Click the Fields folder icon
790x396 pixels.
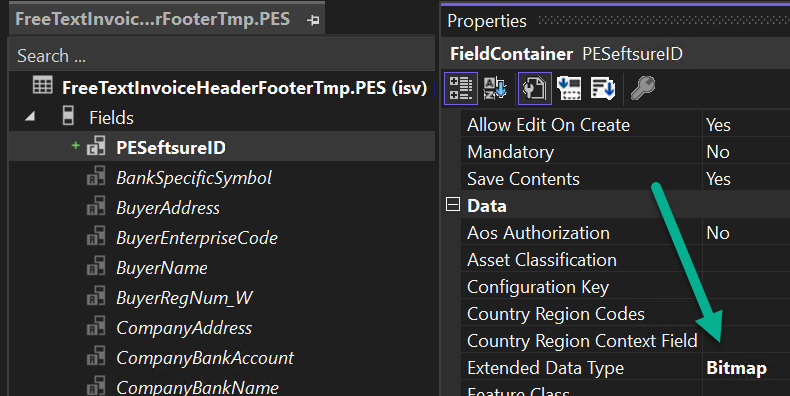point(69,116)
